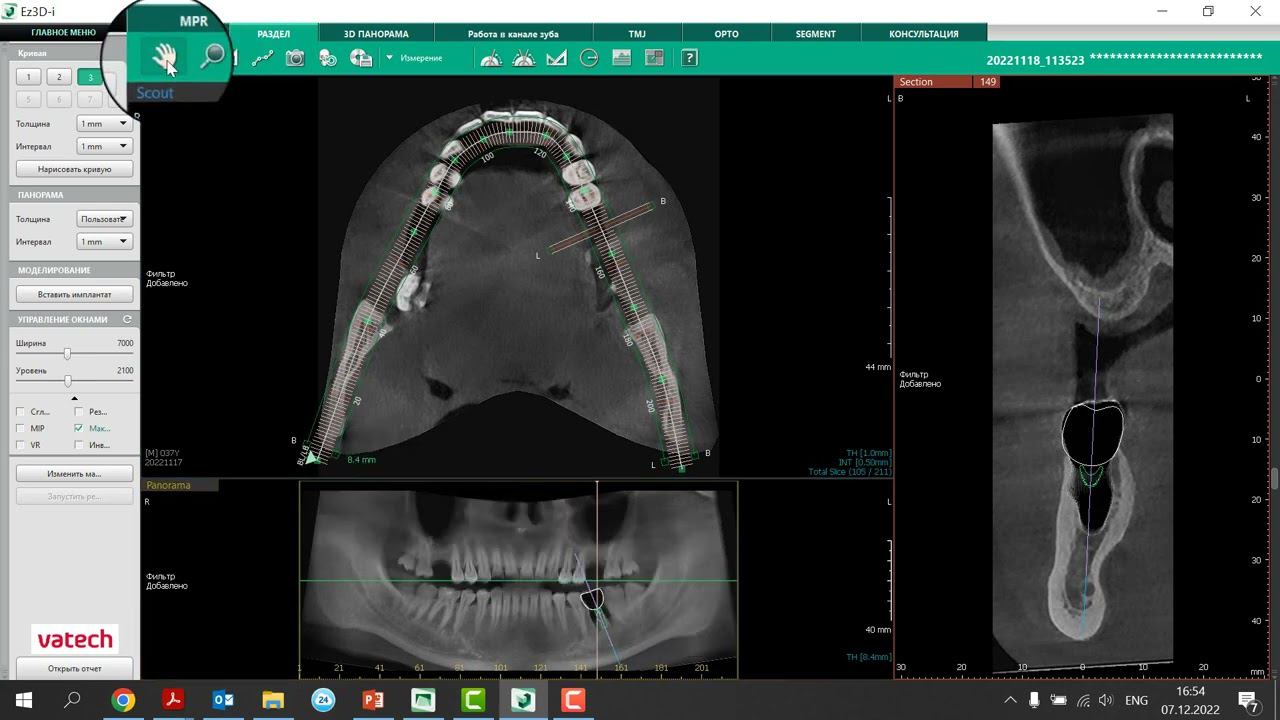The height and width of the screenshot is (720, 1280).
Task: Open Outlook from the taskbar
Action: click(223, 700)
